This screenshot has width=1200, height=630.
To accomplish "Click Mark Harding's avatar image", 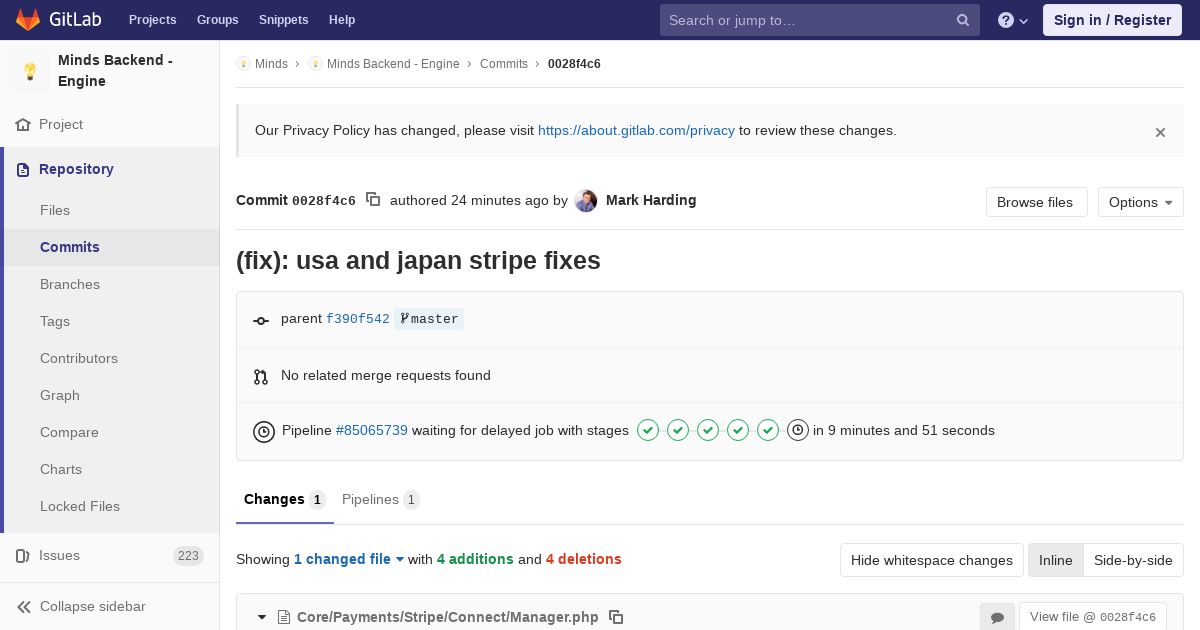I will pos(586,201).
